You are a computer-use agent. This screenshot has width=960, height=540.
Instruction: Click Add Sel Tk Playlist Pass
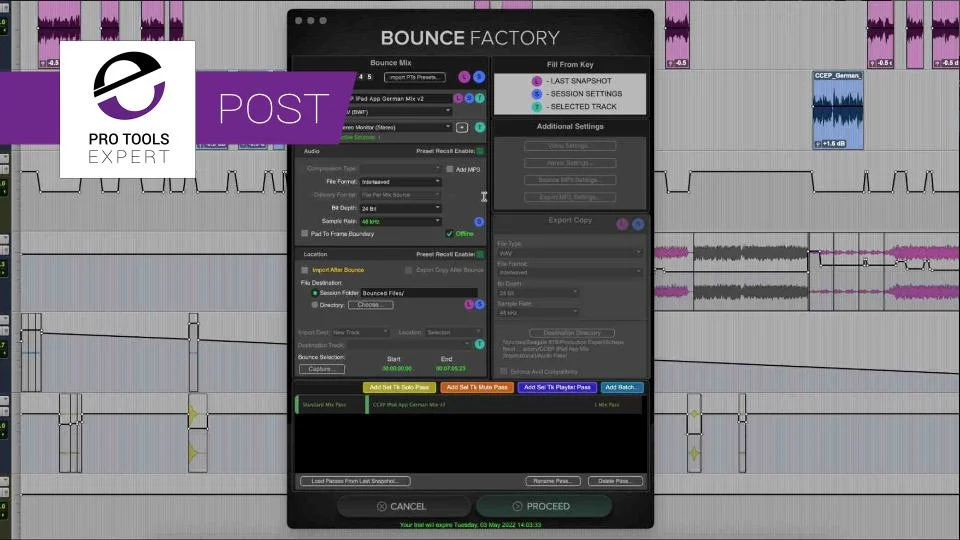click(557, 388)
